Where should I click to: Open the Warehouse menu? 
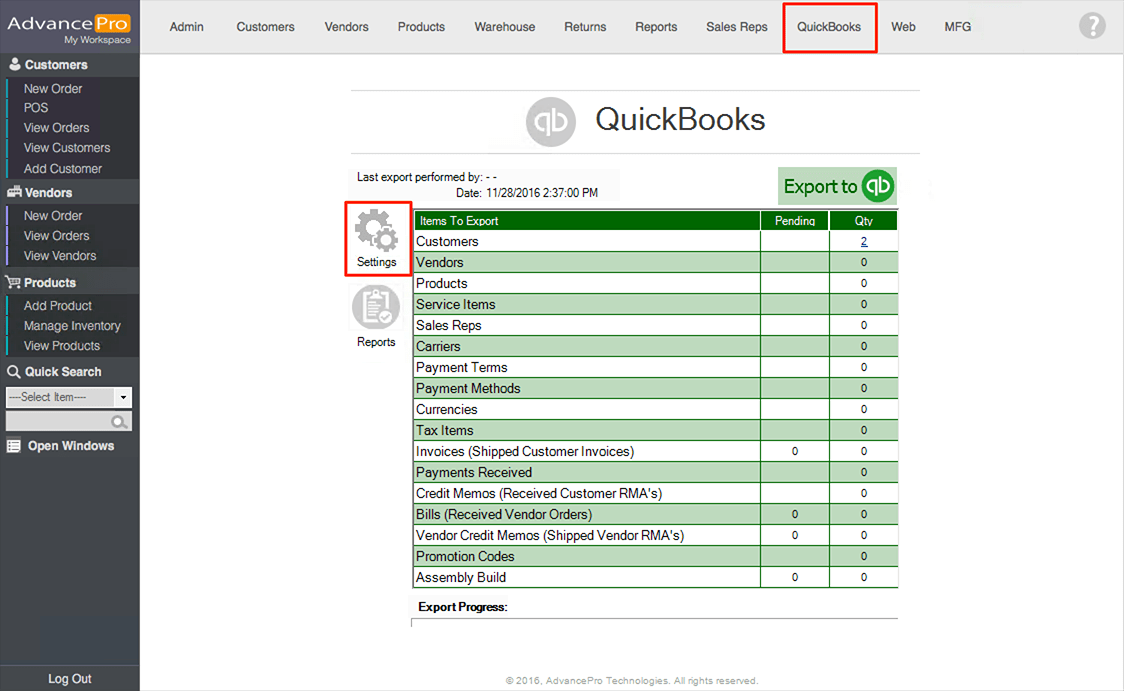(505, 27)
